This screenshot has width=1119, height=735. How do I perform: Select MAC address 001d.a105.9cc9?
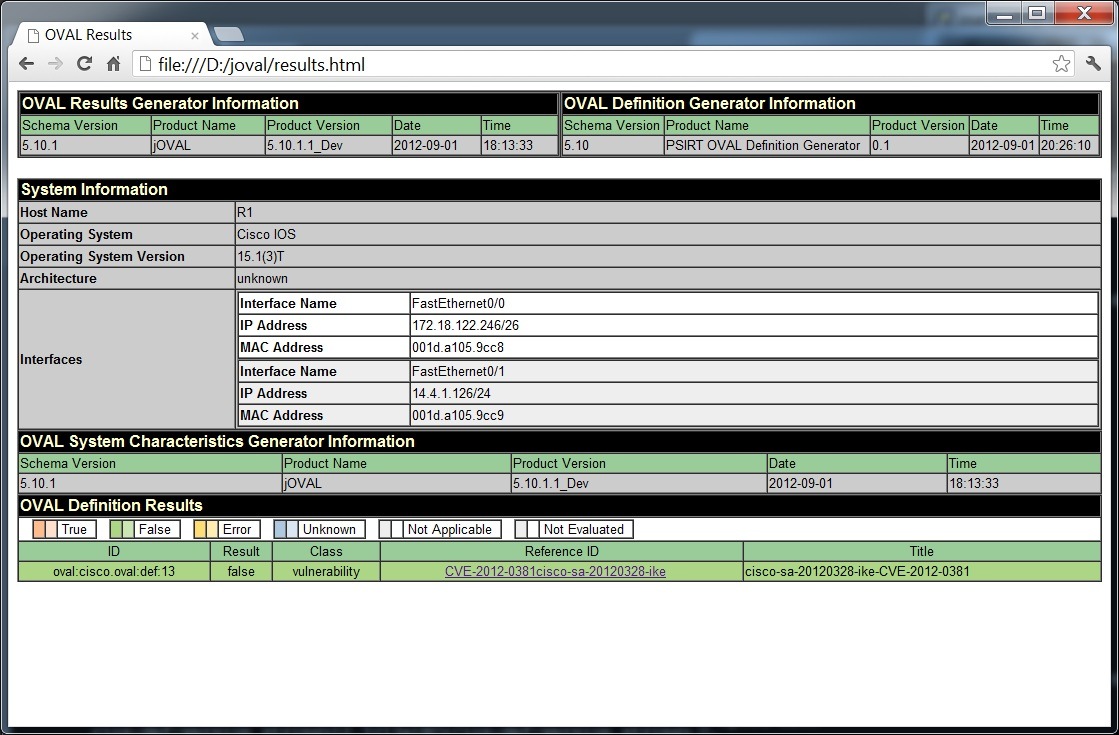click(457, 415)
